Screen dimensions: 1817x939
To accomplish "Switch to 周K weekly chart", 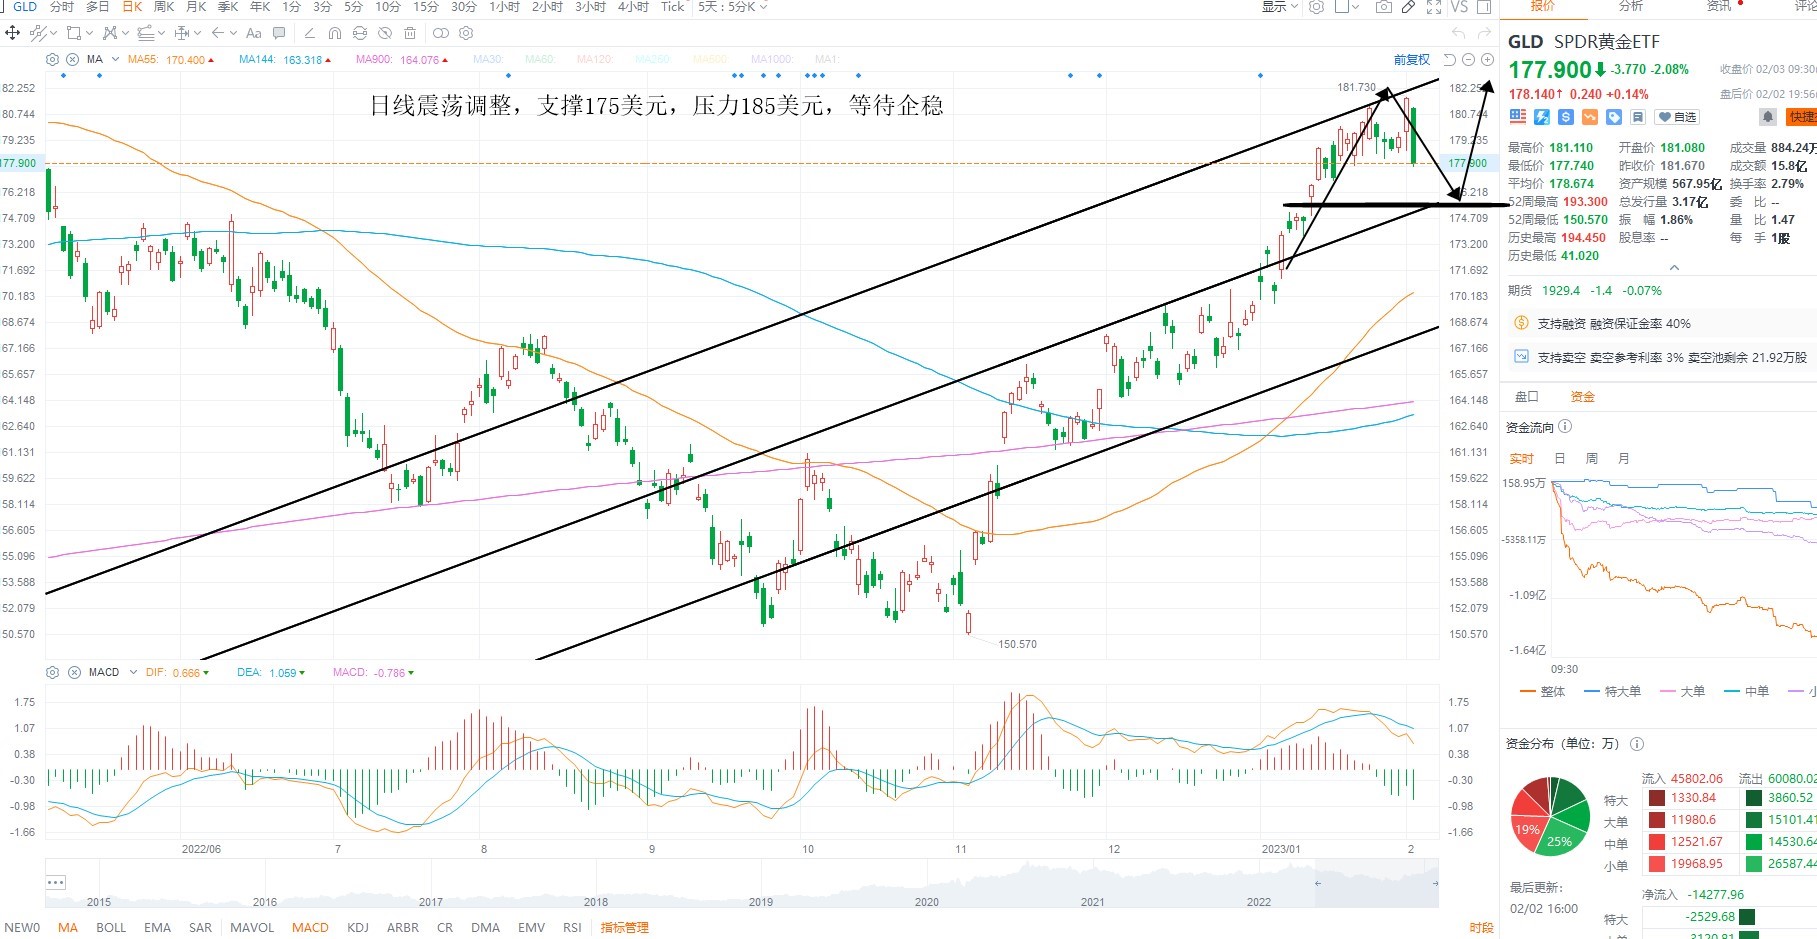I will coord(164,7).
